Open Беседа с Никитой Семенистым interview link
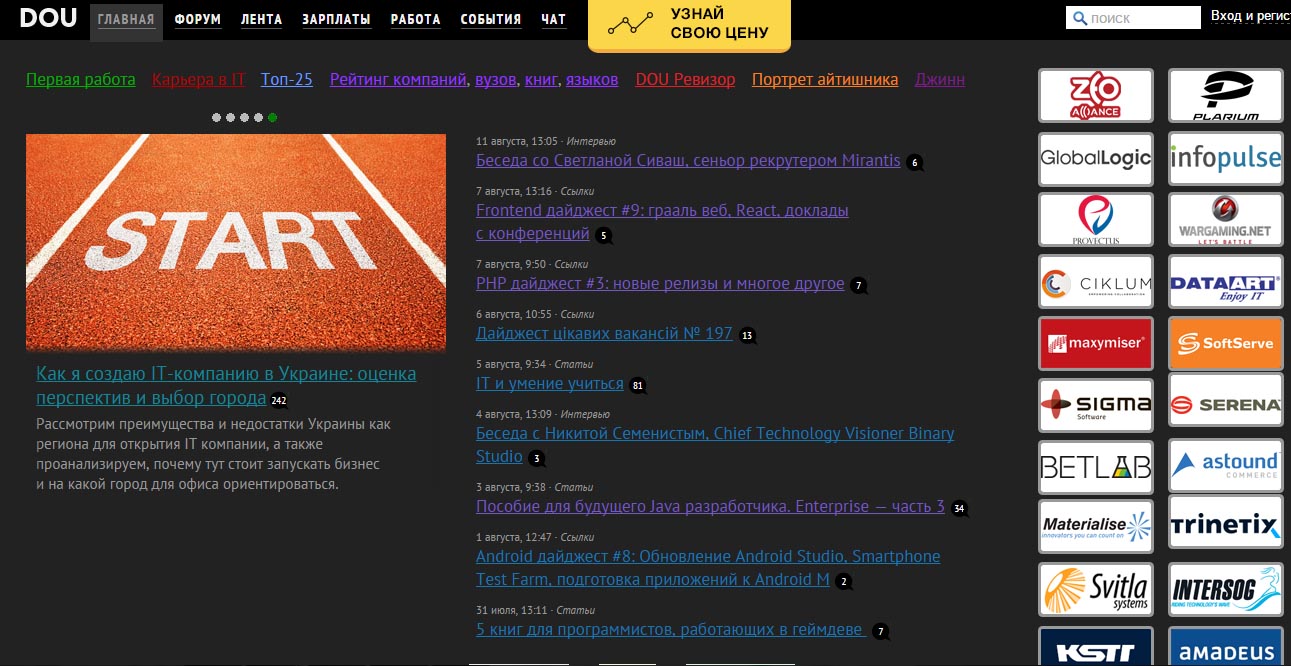1291x666 pixels. click(715, 445)
